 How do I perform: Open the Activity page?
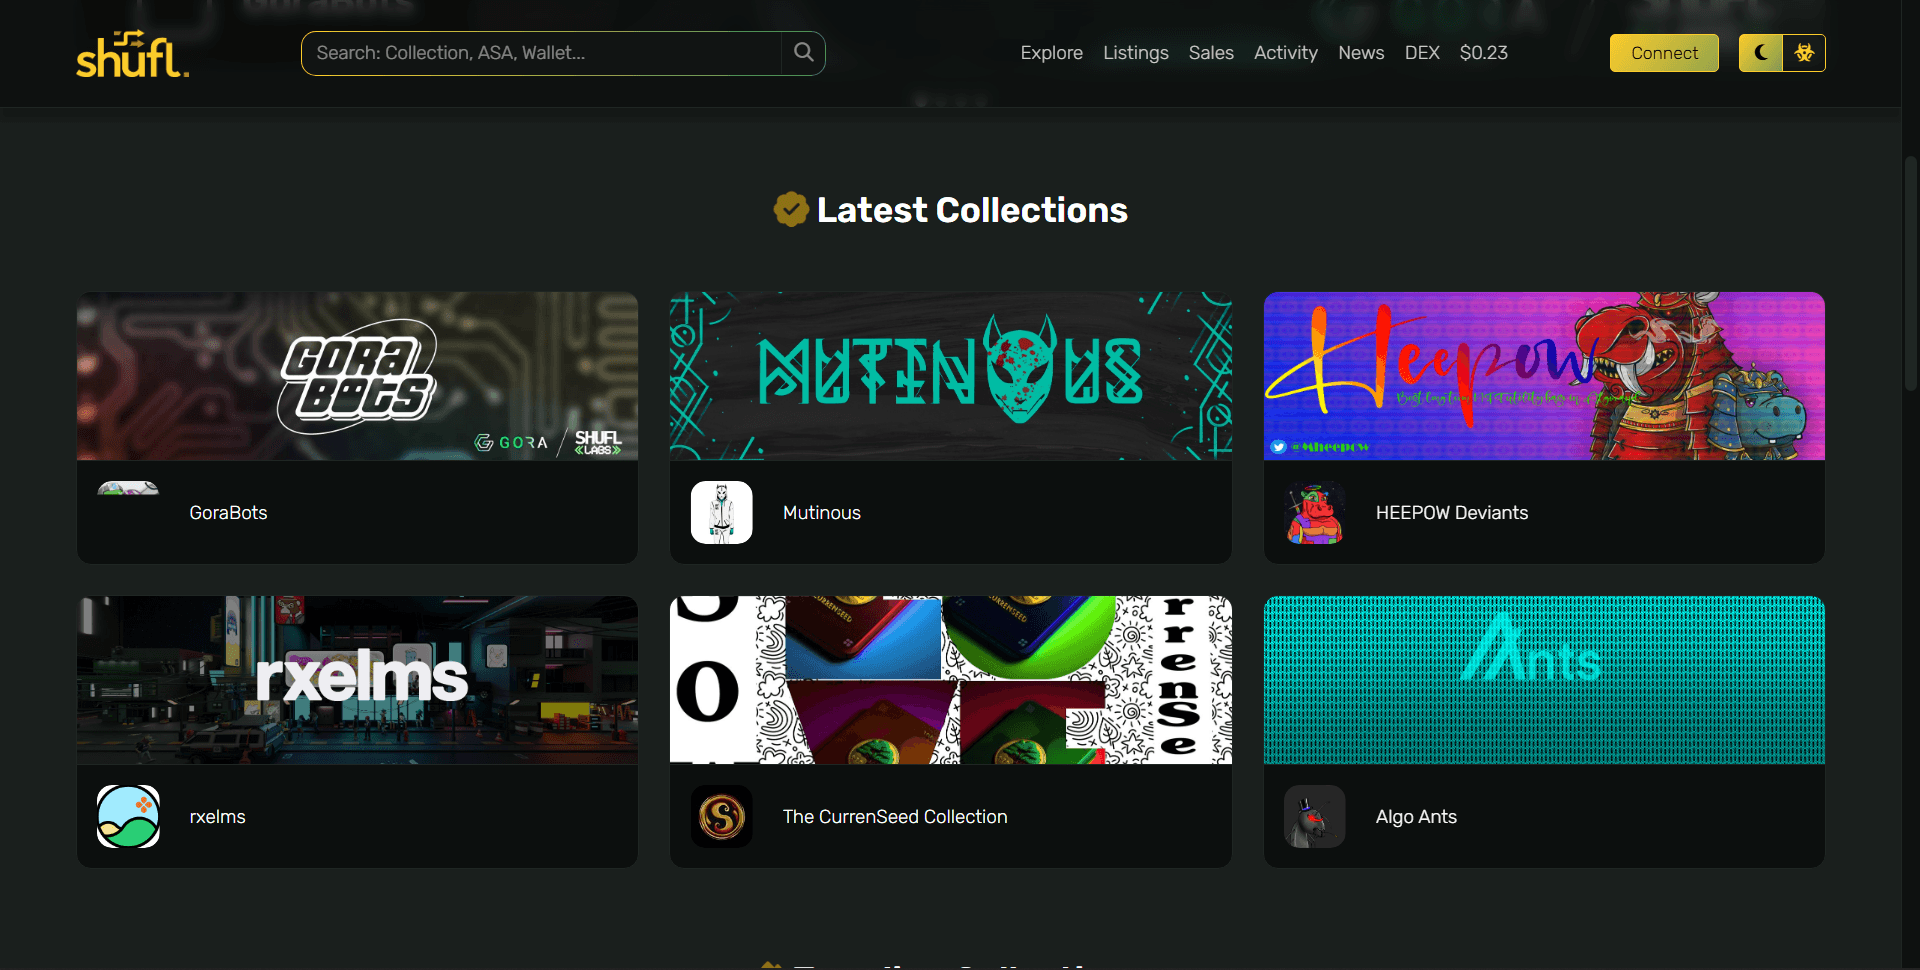point(1285,53)
